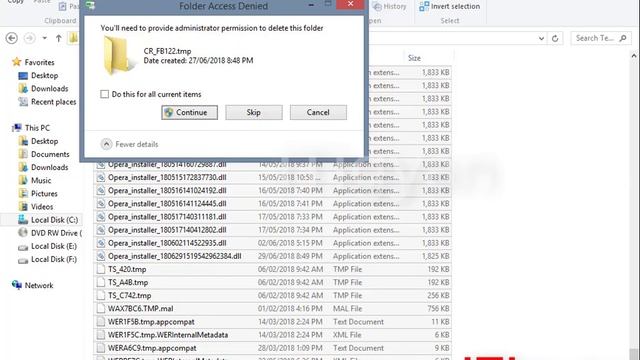Viewport: 640px width, 360px height.
Task: Select Local Disk (E:) in sidebar
Action: click(54, 246)
